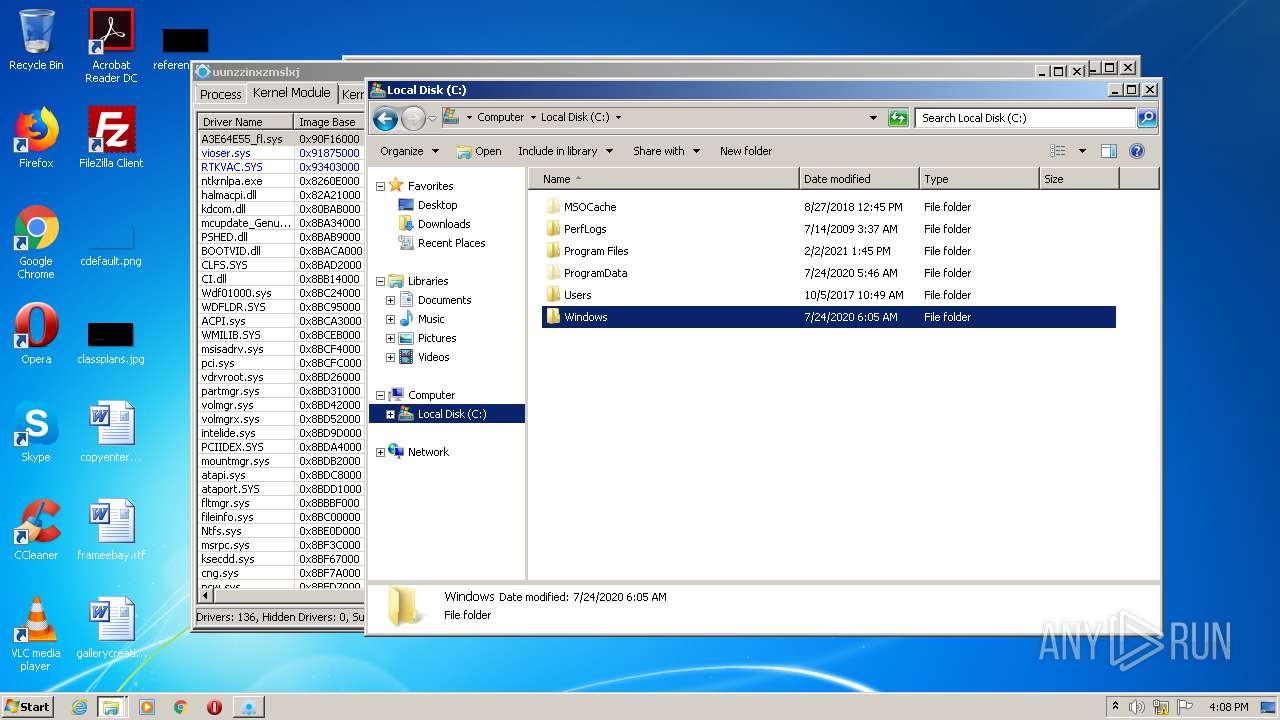Open the Organize menu
Image resolution: width=1280 pixels, height=720 pixels.
(409, 151)
